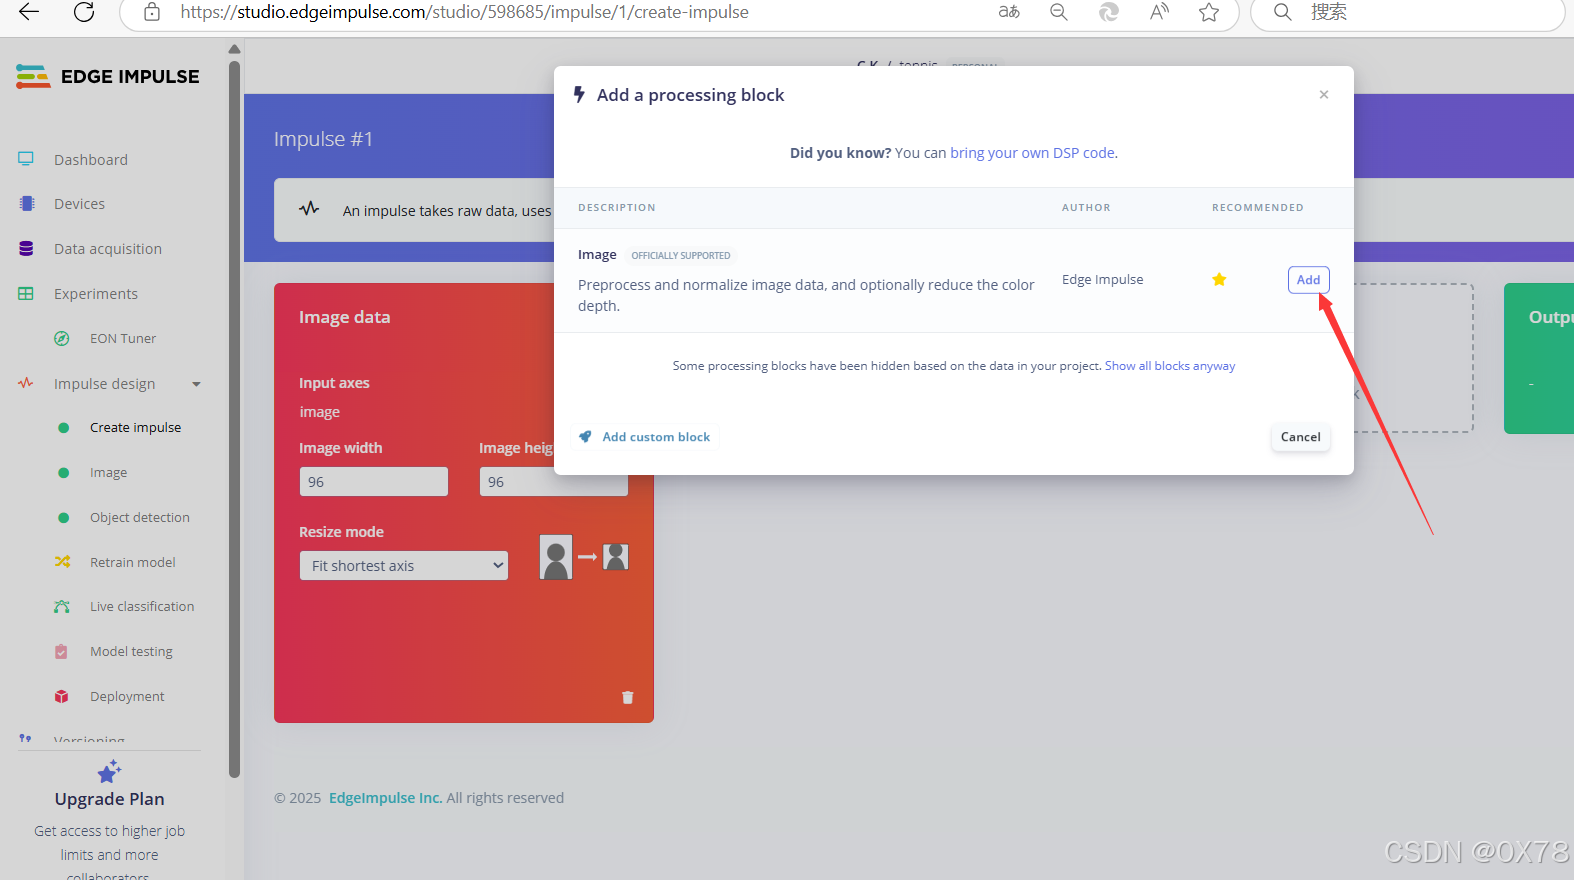
Task: Click the Live classification icon
Action: [x=62, y=606]
